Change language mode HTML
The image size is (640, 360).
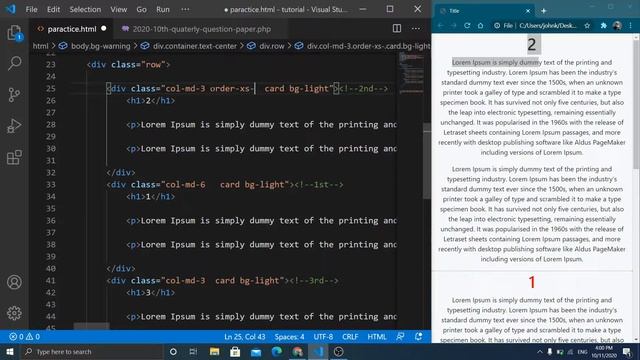(377, 337)
